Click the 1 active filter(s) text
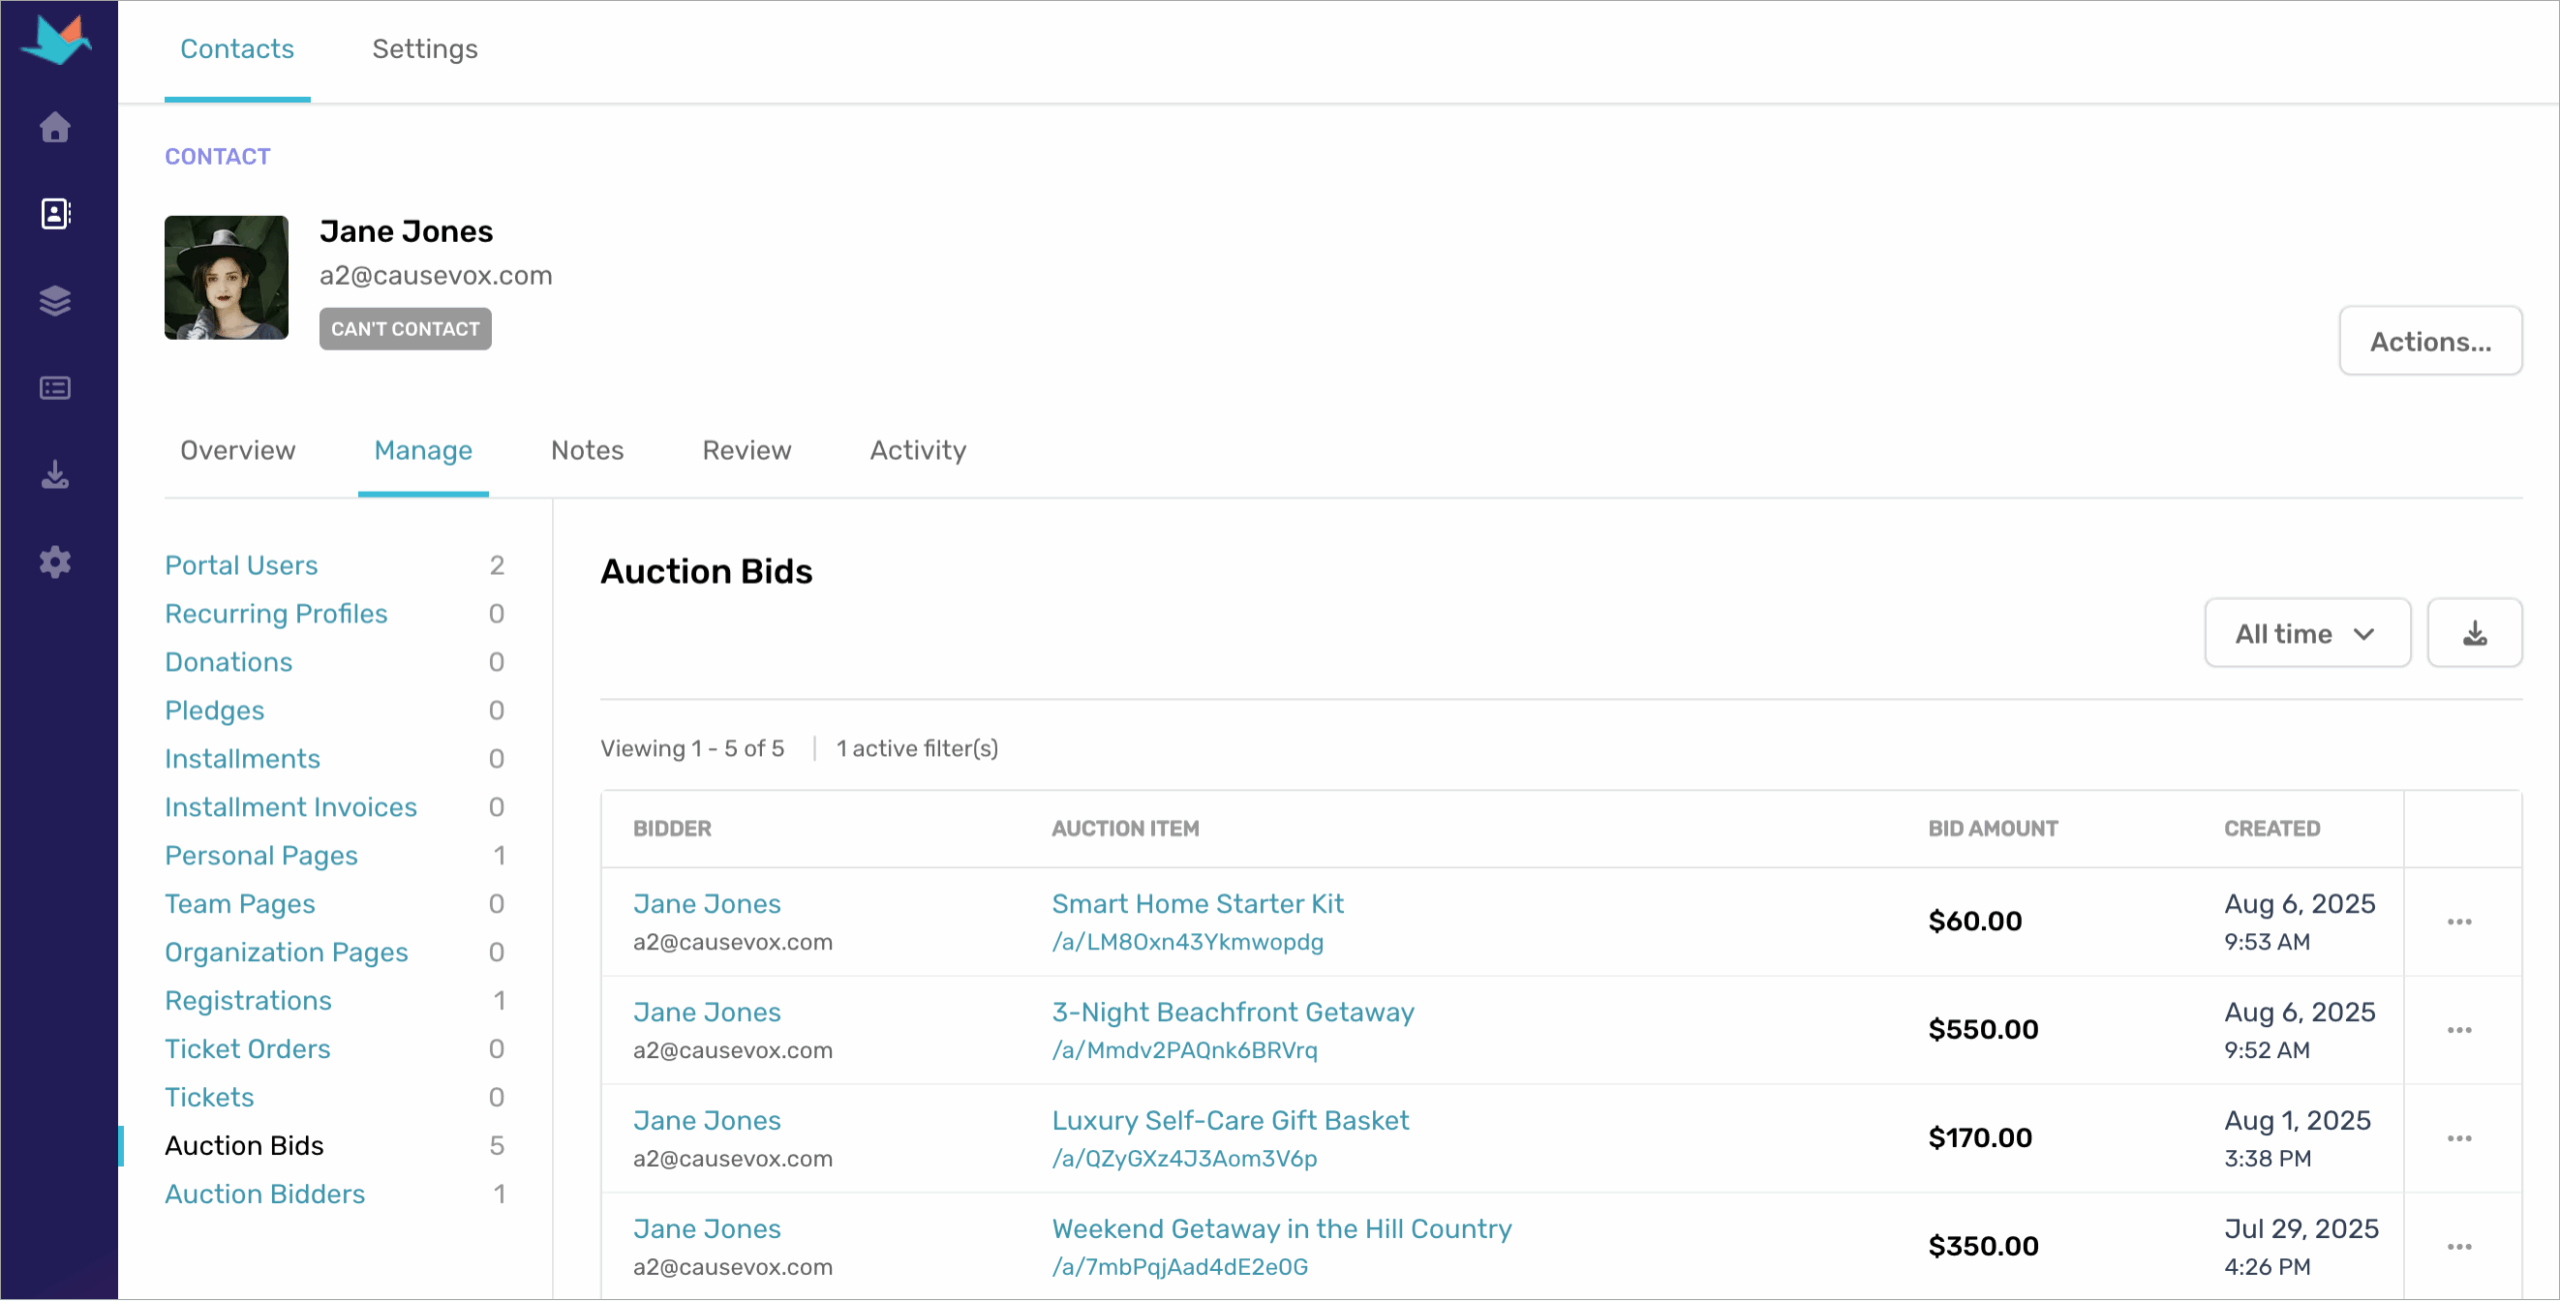Viewport: 2560px width, 1301px height. click(917, 748)
